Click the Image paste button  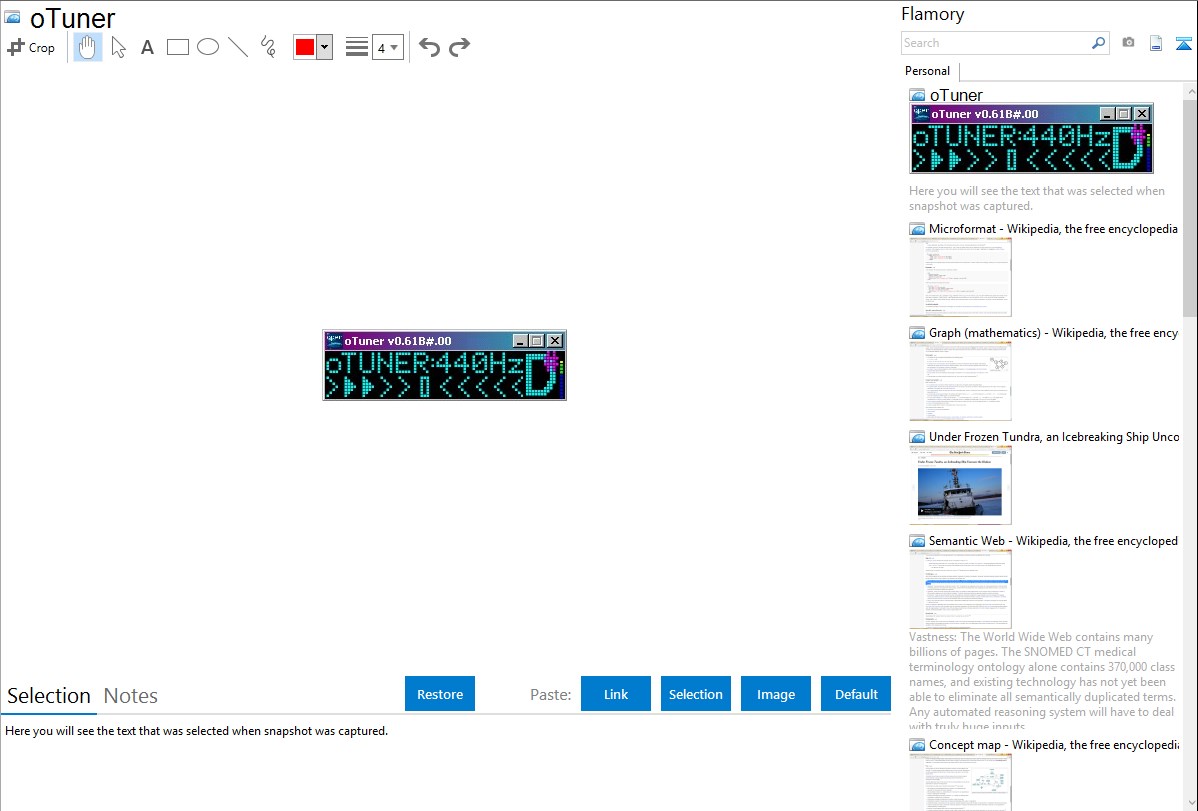point(776,694)
